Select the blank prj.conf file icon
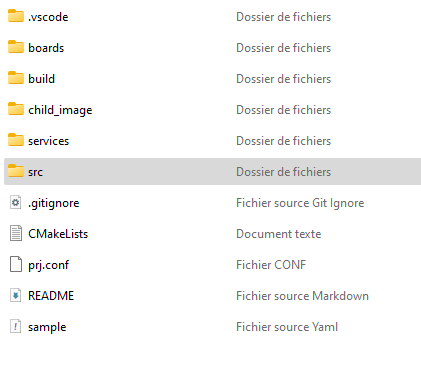The image size is (421, 376). (x=16, y=264)
